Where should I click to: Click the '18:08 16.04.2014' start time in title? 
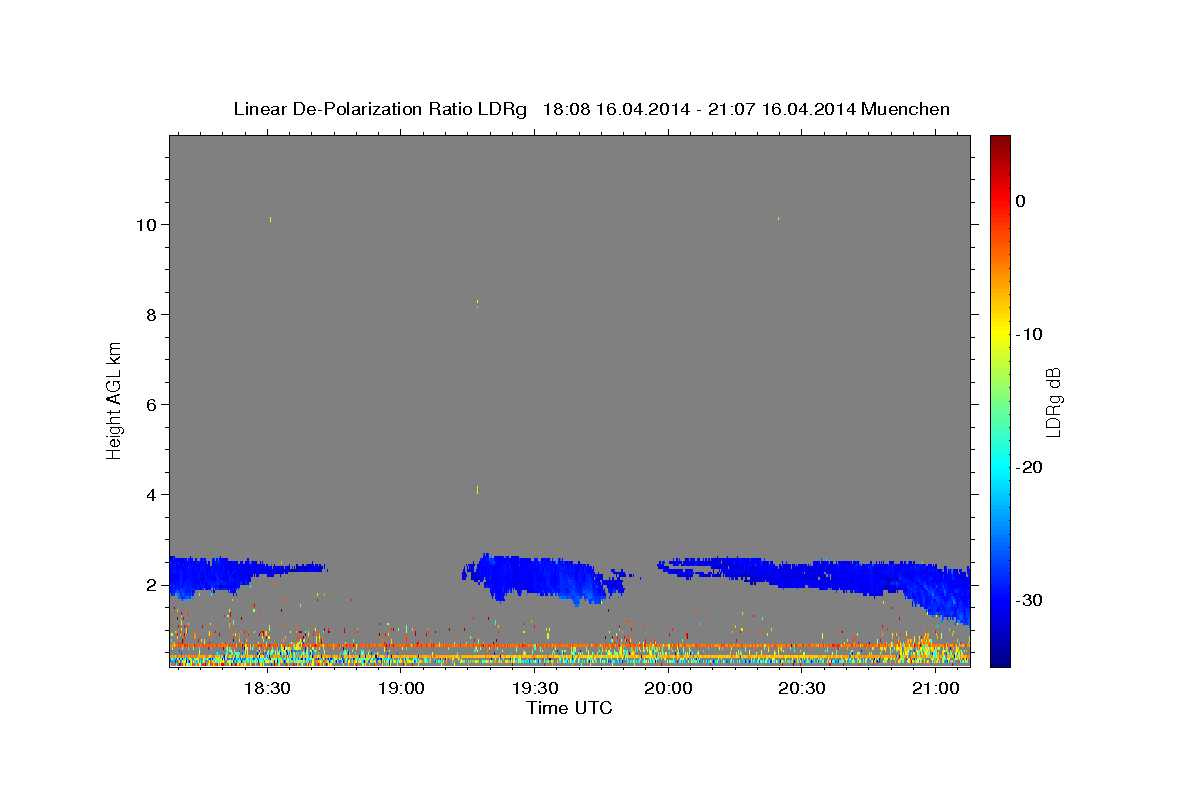point(616,109)
